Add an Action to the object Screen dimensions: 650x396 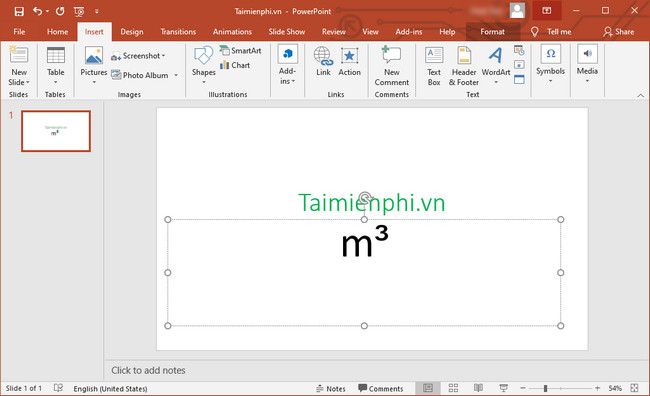[349, 61]
